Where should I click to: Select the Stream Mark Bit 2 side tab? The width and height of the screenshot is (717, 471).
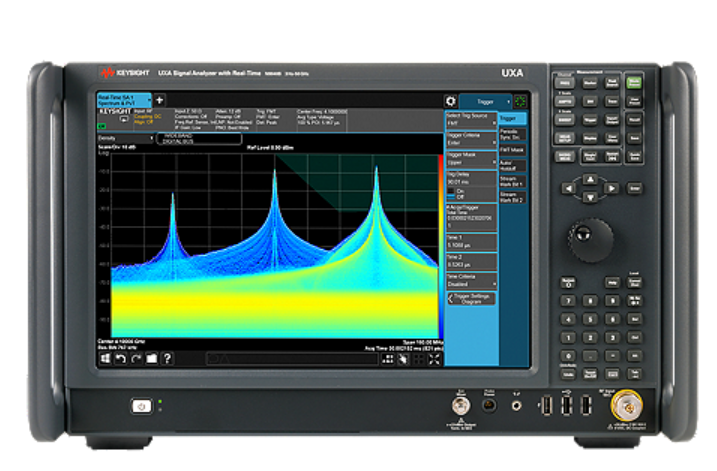tap(512, 197)
